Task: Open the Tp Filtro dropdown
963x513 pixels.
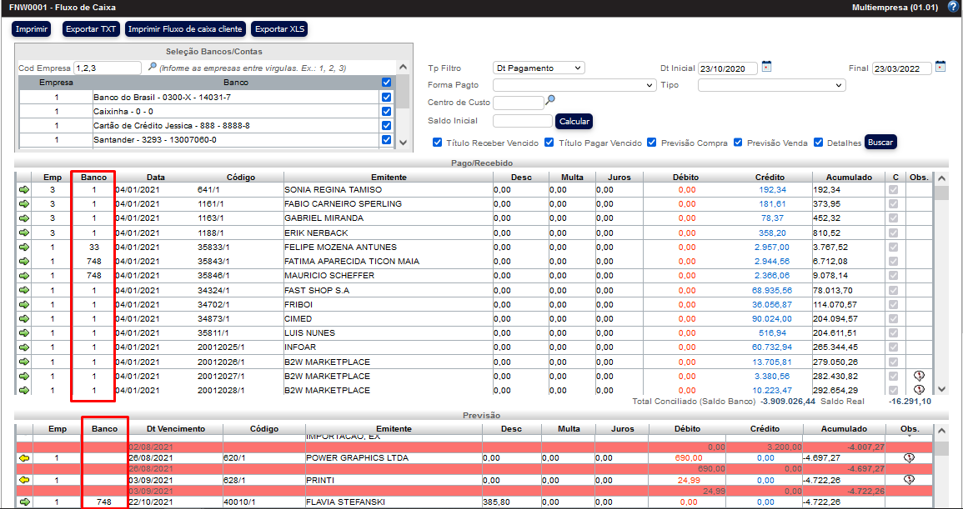Action: pyautogui.click(x=539, y=68)
